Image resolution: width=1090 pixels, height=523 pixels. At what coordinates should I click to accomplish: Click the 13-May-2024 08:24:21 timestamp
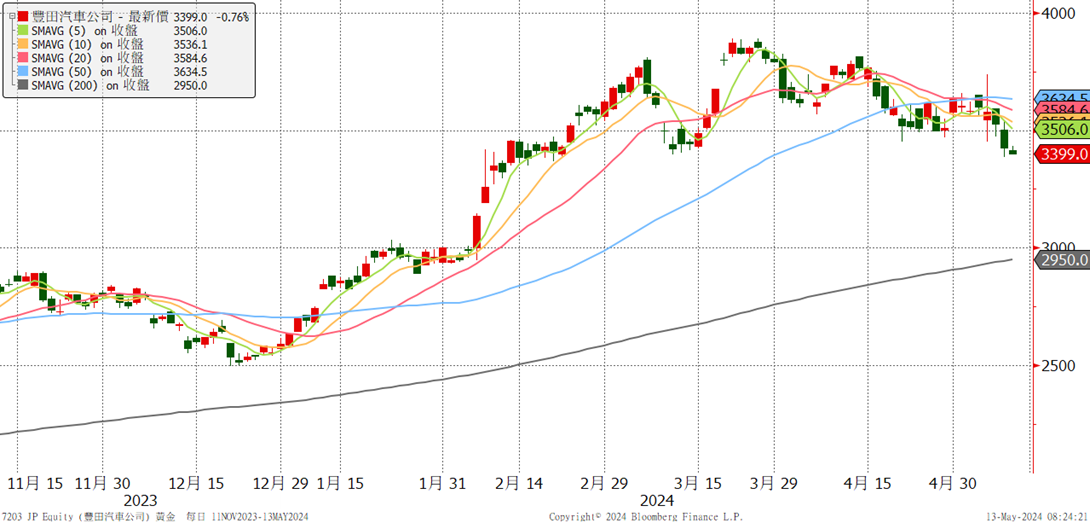(x=1038, y=517)
